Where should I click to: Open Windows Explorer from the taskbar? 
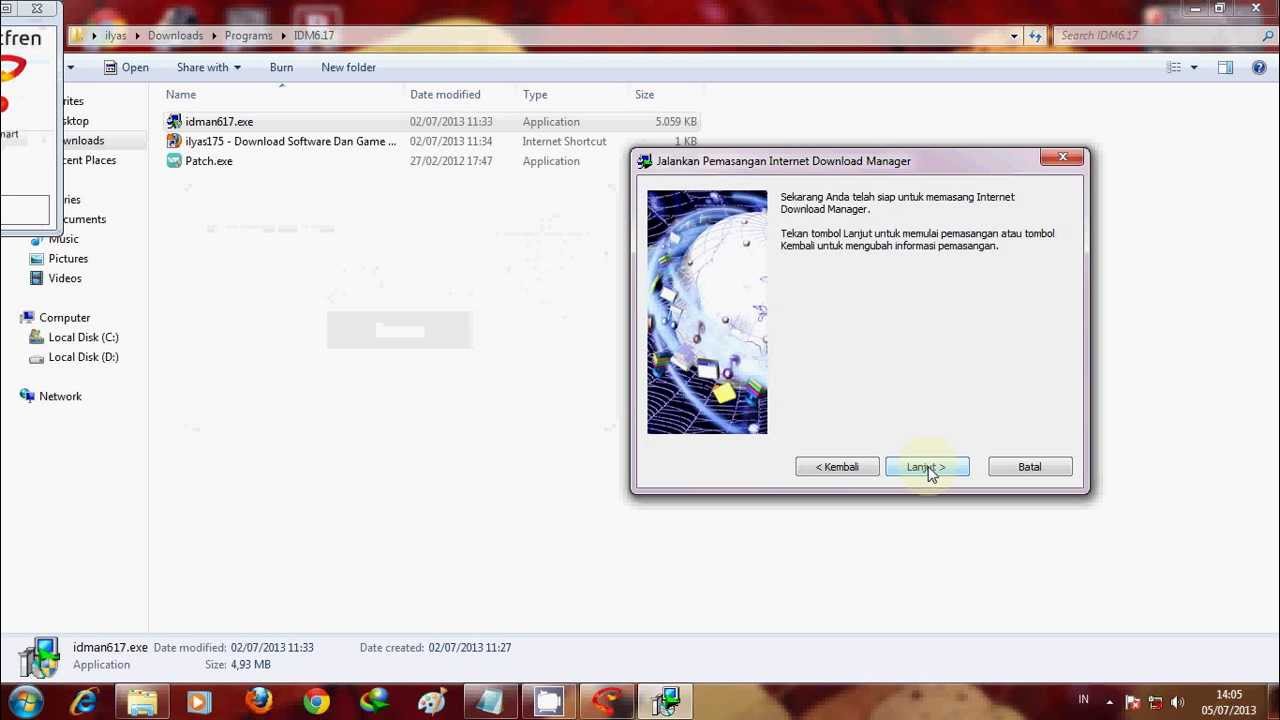(142, 702)
